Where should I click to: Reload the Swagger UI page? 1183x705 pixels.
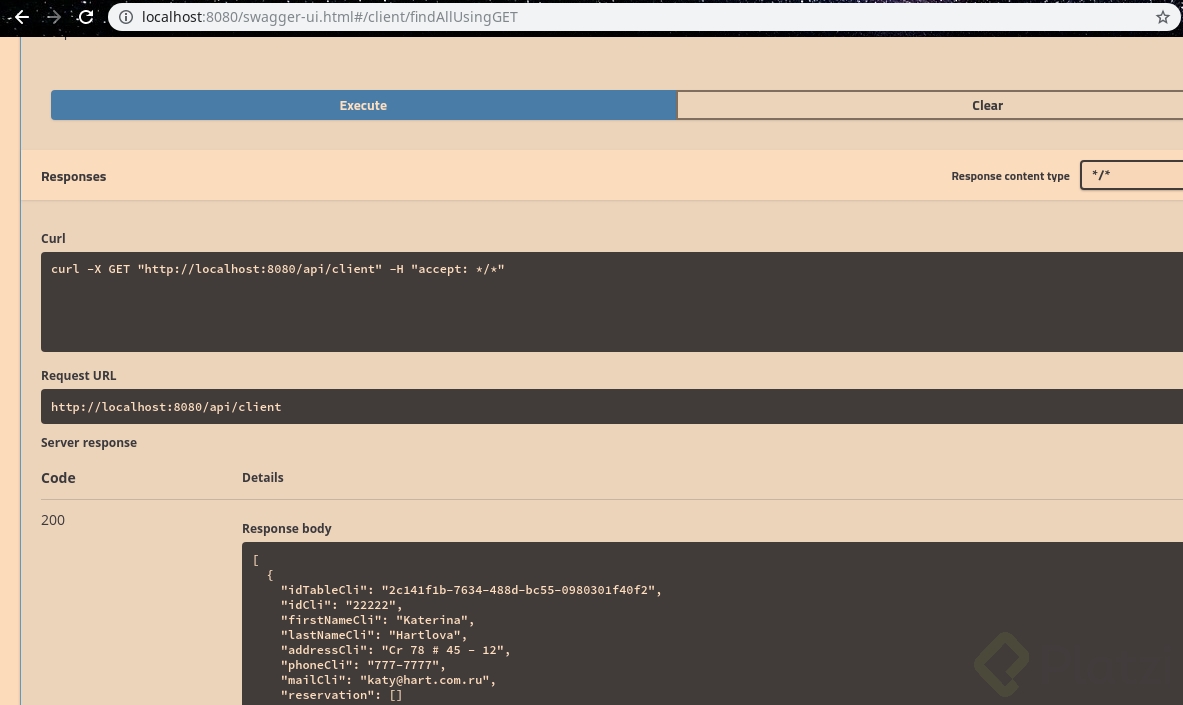tap(85, 17)
